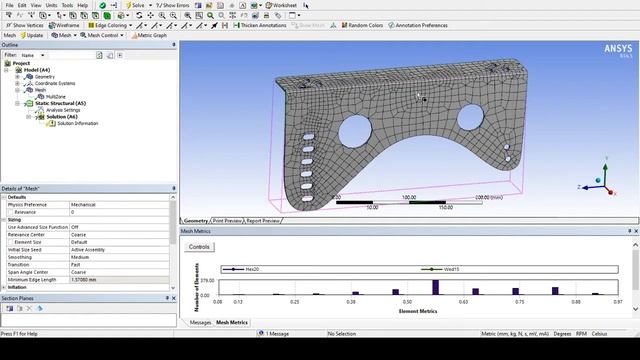Click the 1 Message status bar entry
The image size is (640, 360).
click(x=273, y=333)
